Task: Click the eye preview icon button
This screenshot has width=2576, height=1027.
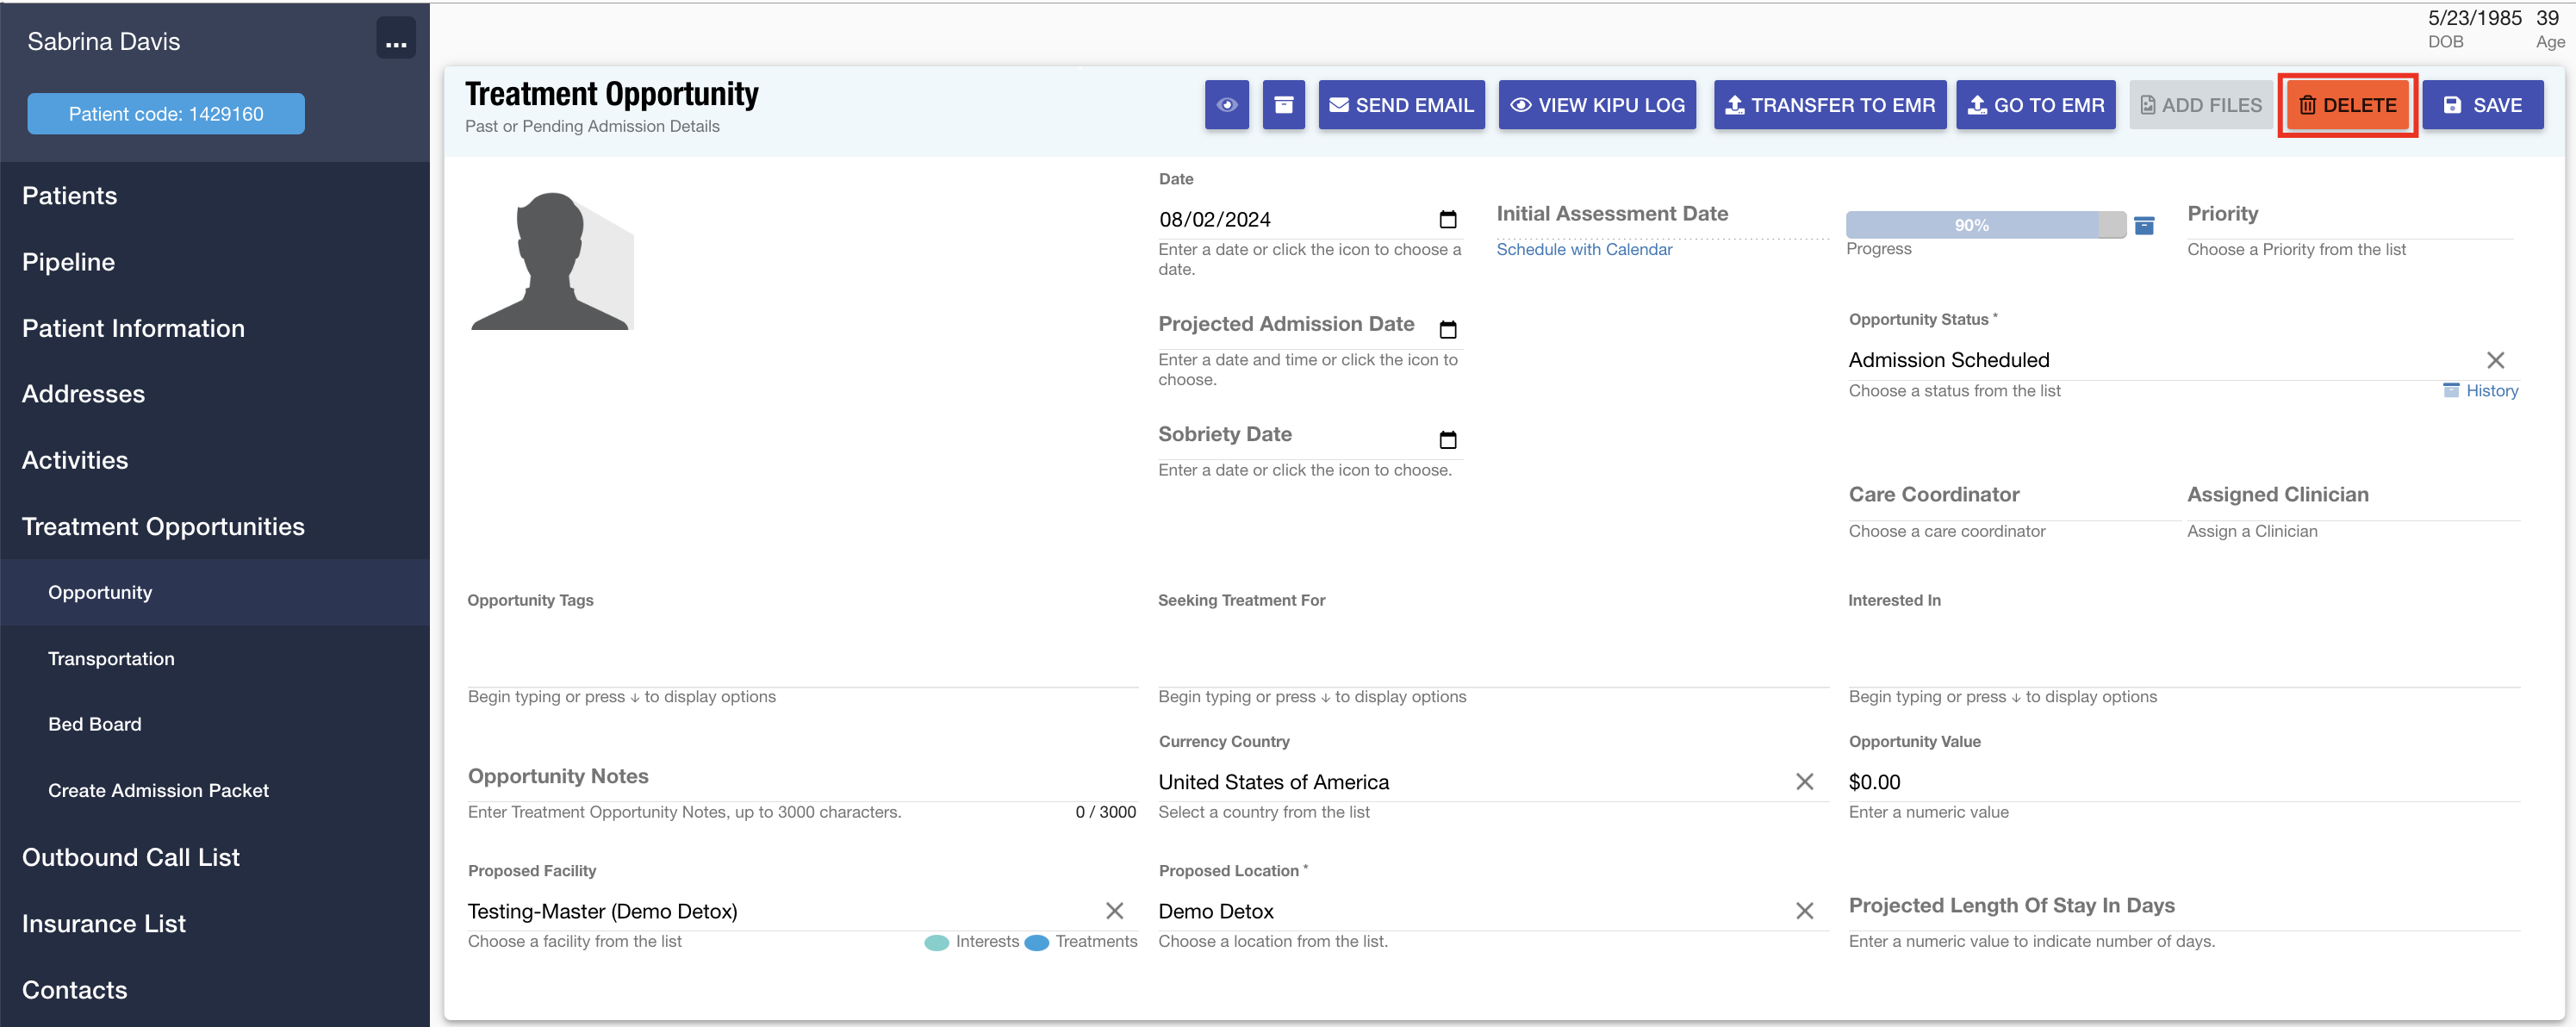Action: (1226, 105)
